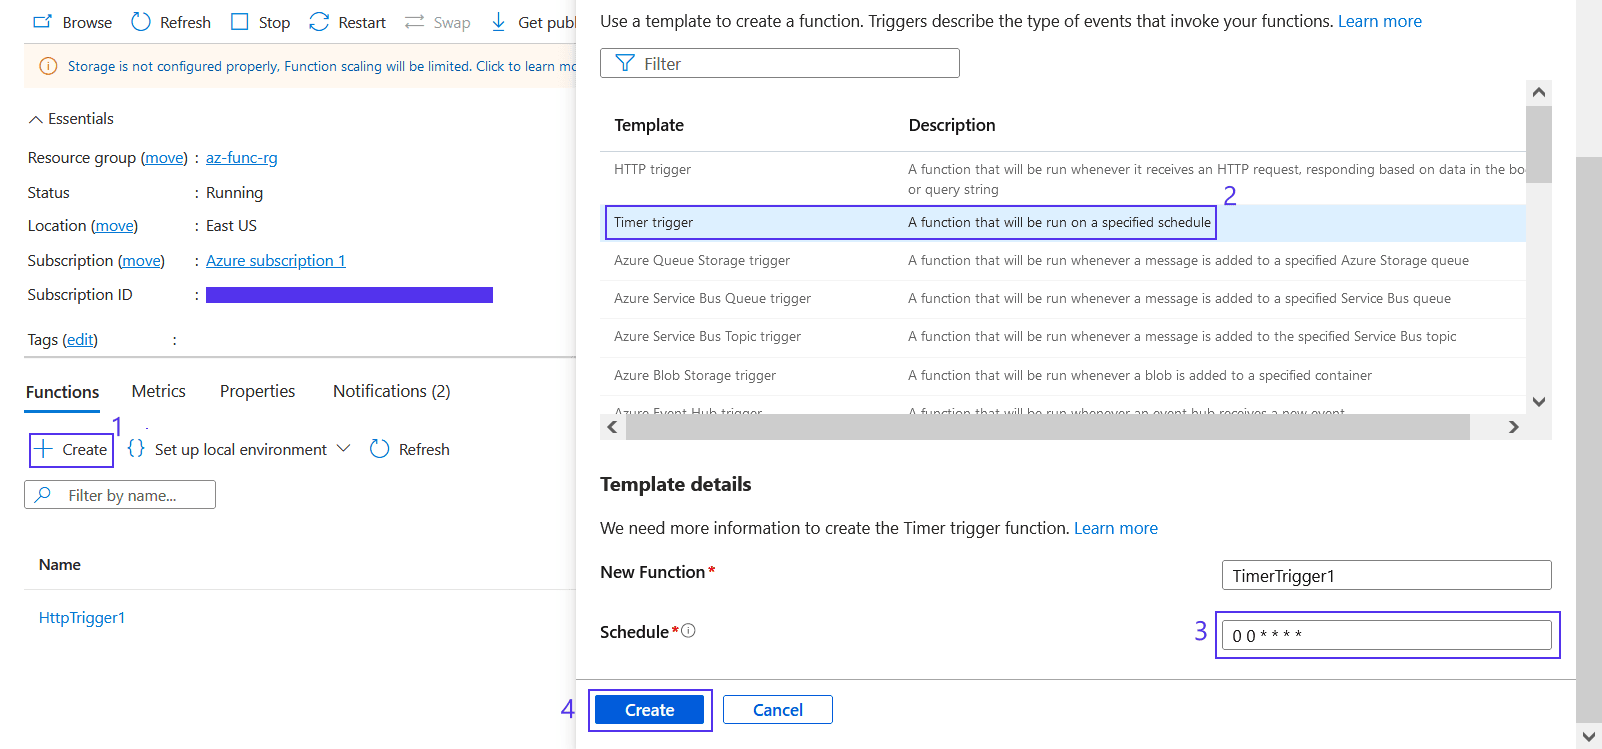Open the Notifications (2) tab
The width and height of the screenshot is (1602, 749).
391,391
